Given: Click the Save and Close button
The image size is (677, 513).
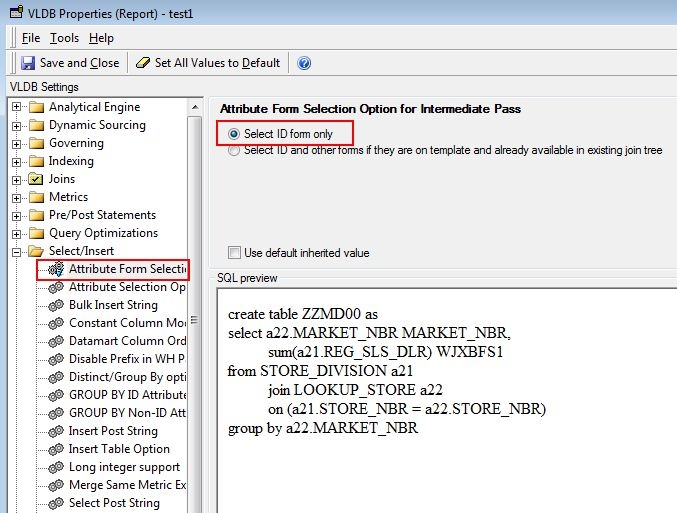Looking at the screenshot, I should tap(70, 63).
